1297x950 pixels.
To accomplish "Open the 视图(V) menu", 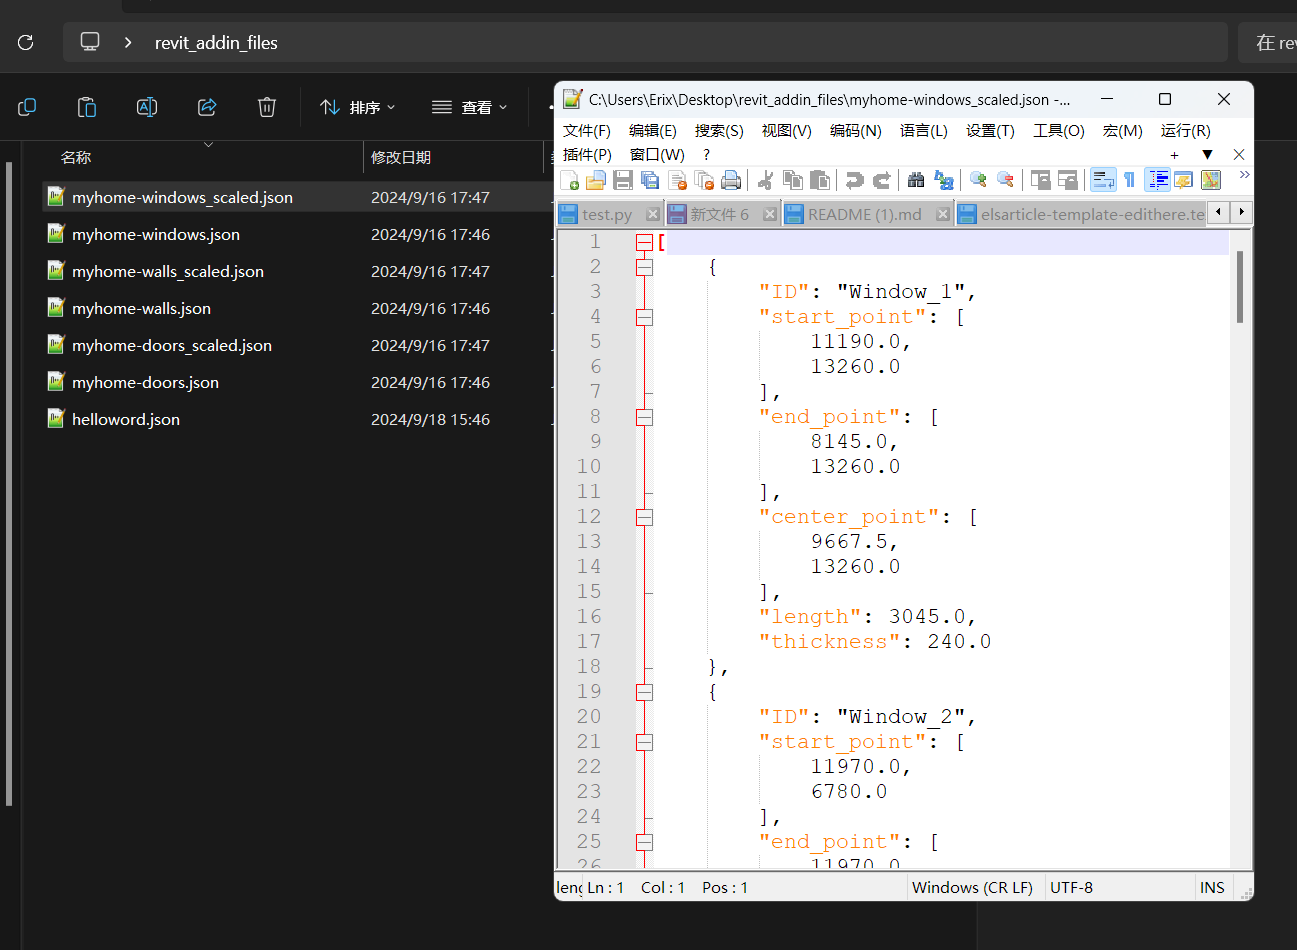I will pos(786,131).
